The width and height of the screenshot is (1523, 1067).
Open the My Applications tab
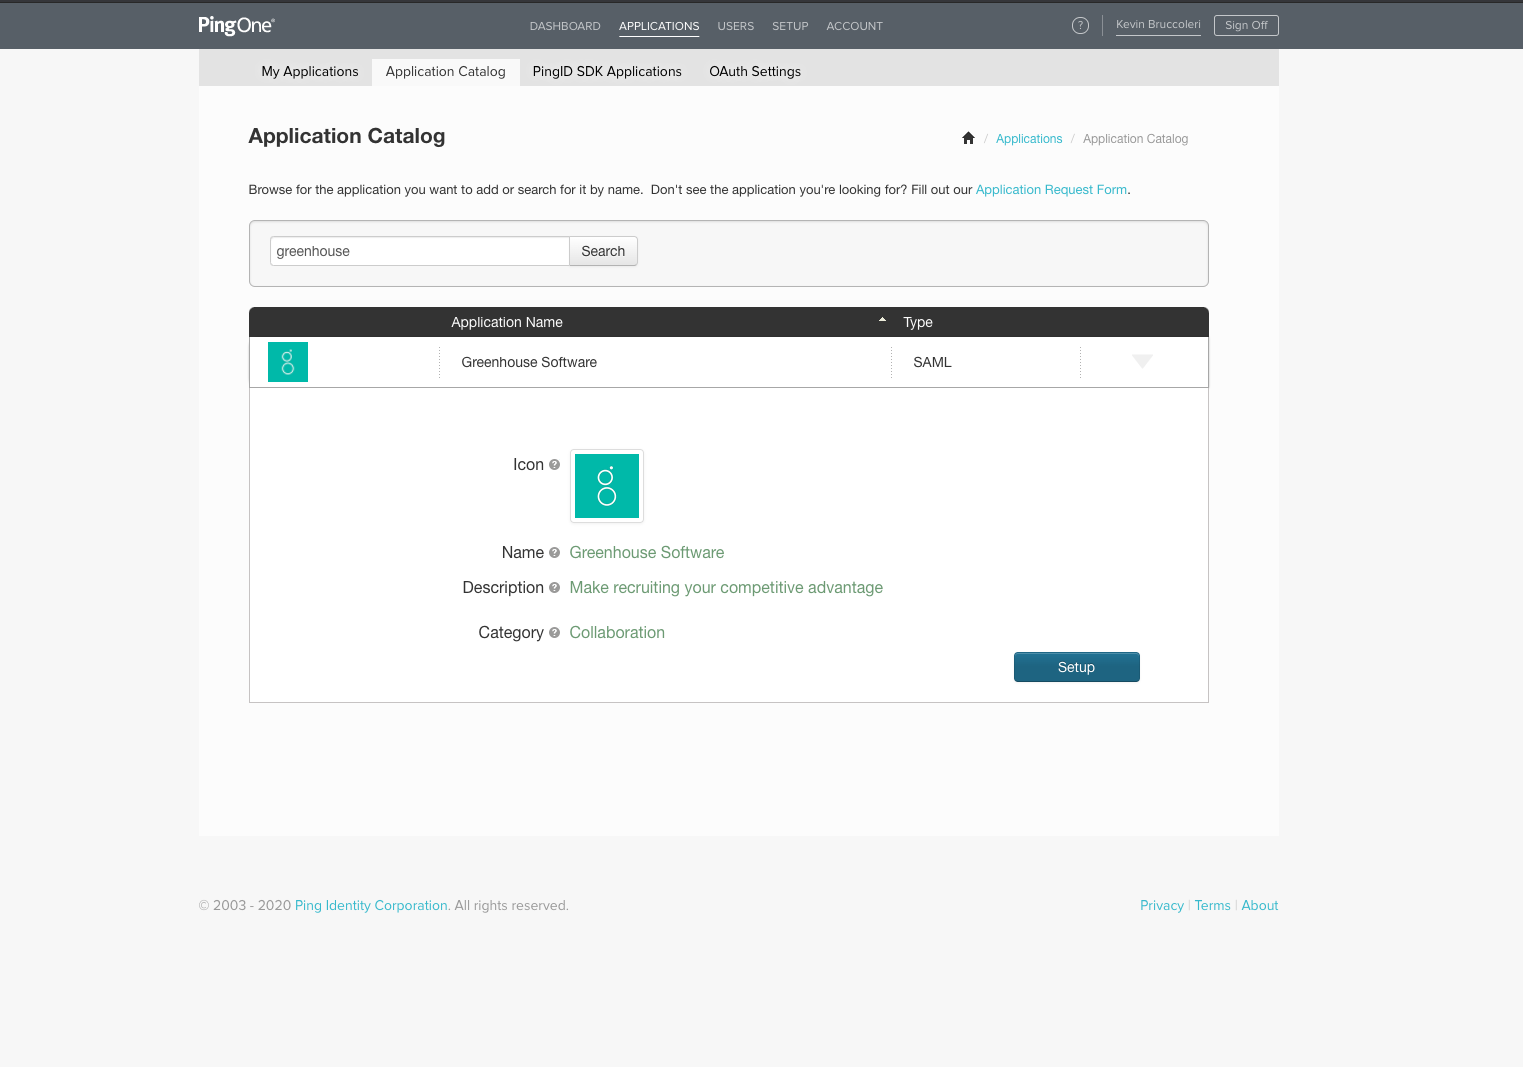(x=310, y=72)
